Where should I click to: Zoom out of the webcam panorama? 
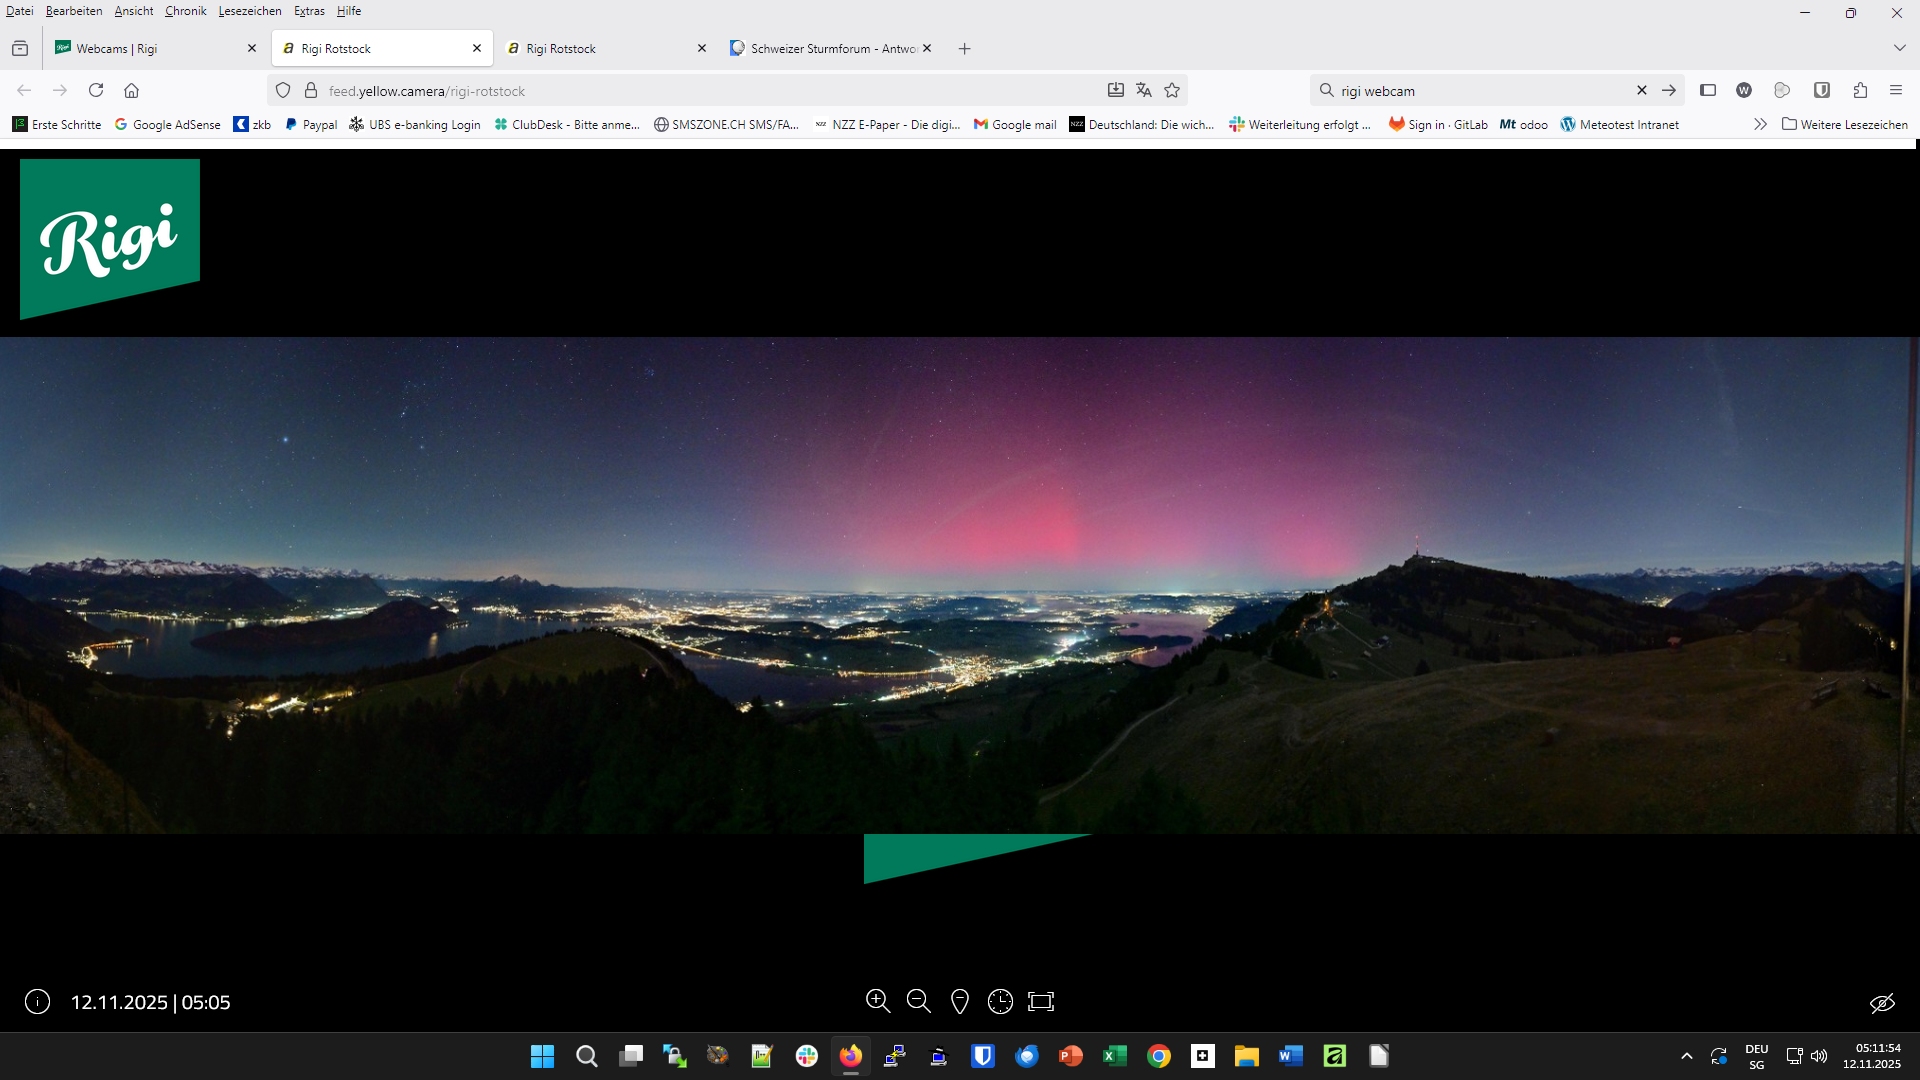click(x=918, y=1001)
